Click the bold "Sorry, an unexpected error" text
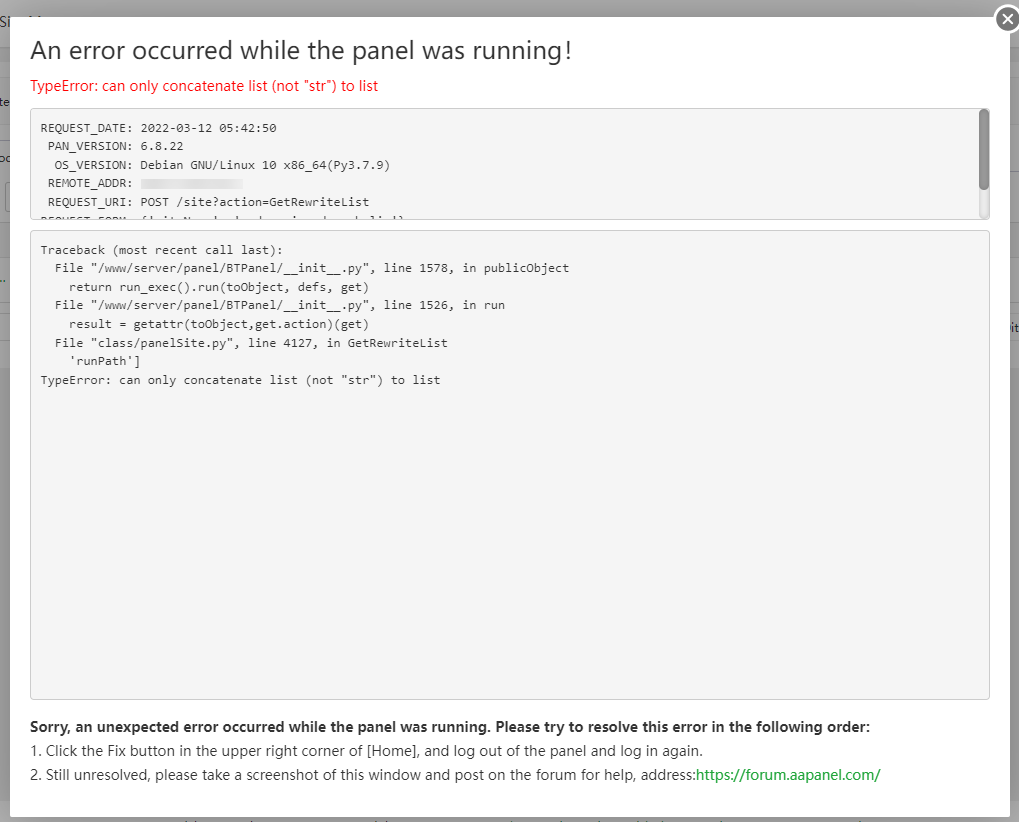 point(449,727)
